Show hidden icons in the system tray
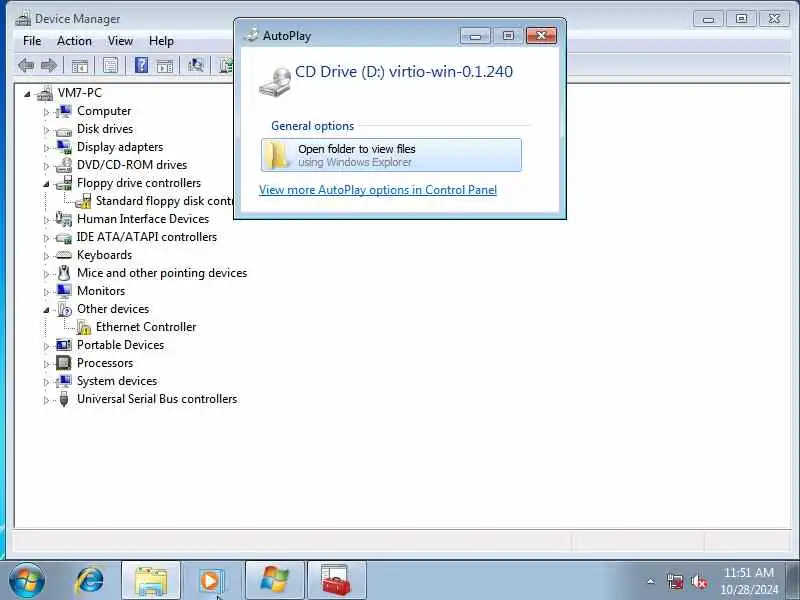This screenshot has width=800, height=600. (x=651, y=581)
